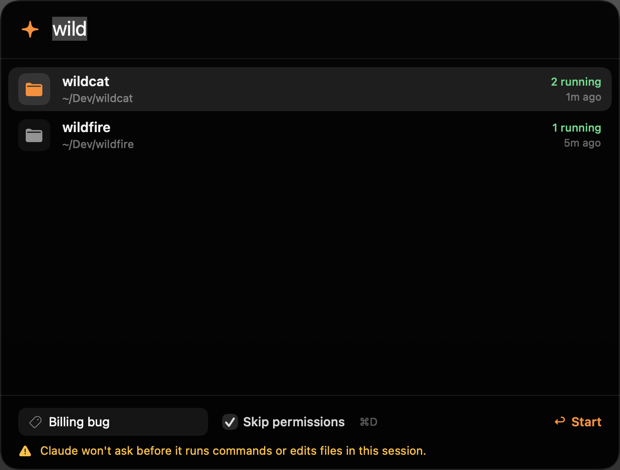Click the ~/Dev/wildcat path text

pos(97,98)
